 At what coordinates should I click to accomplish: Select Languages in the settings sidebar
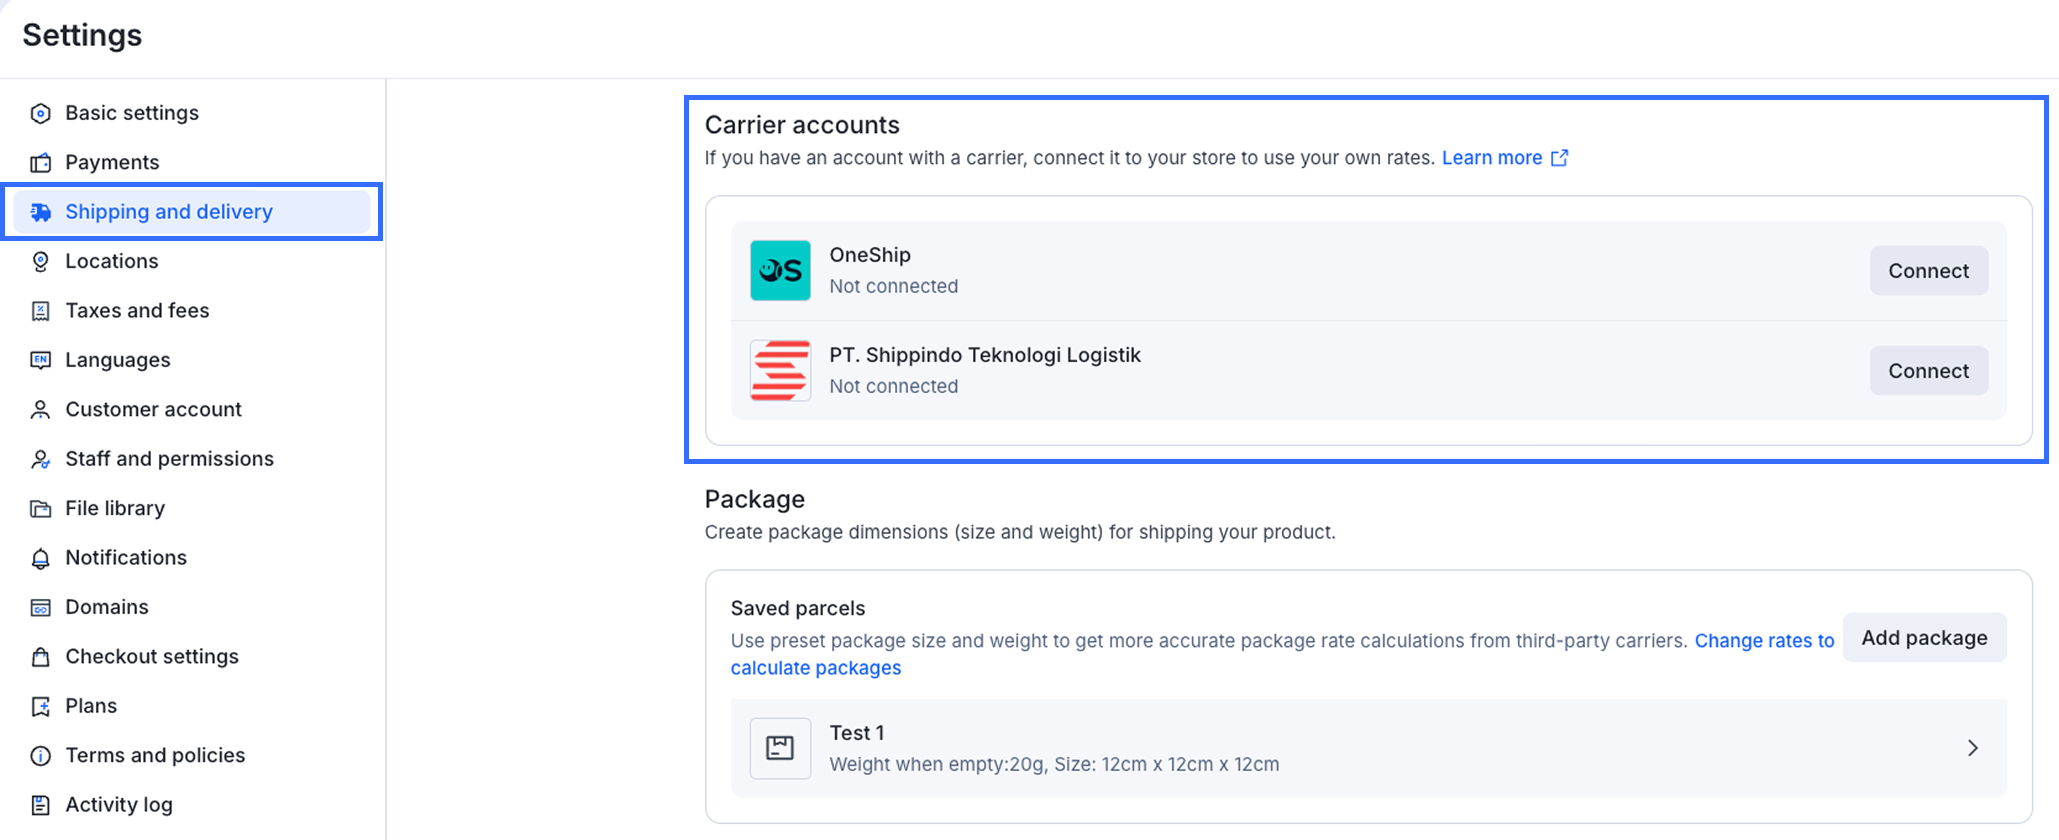(117, 360)
